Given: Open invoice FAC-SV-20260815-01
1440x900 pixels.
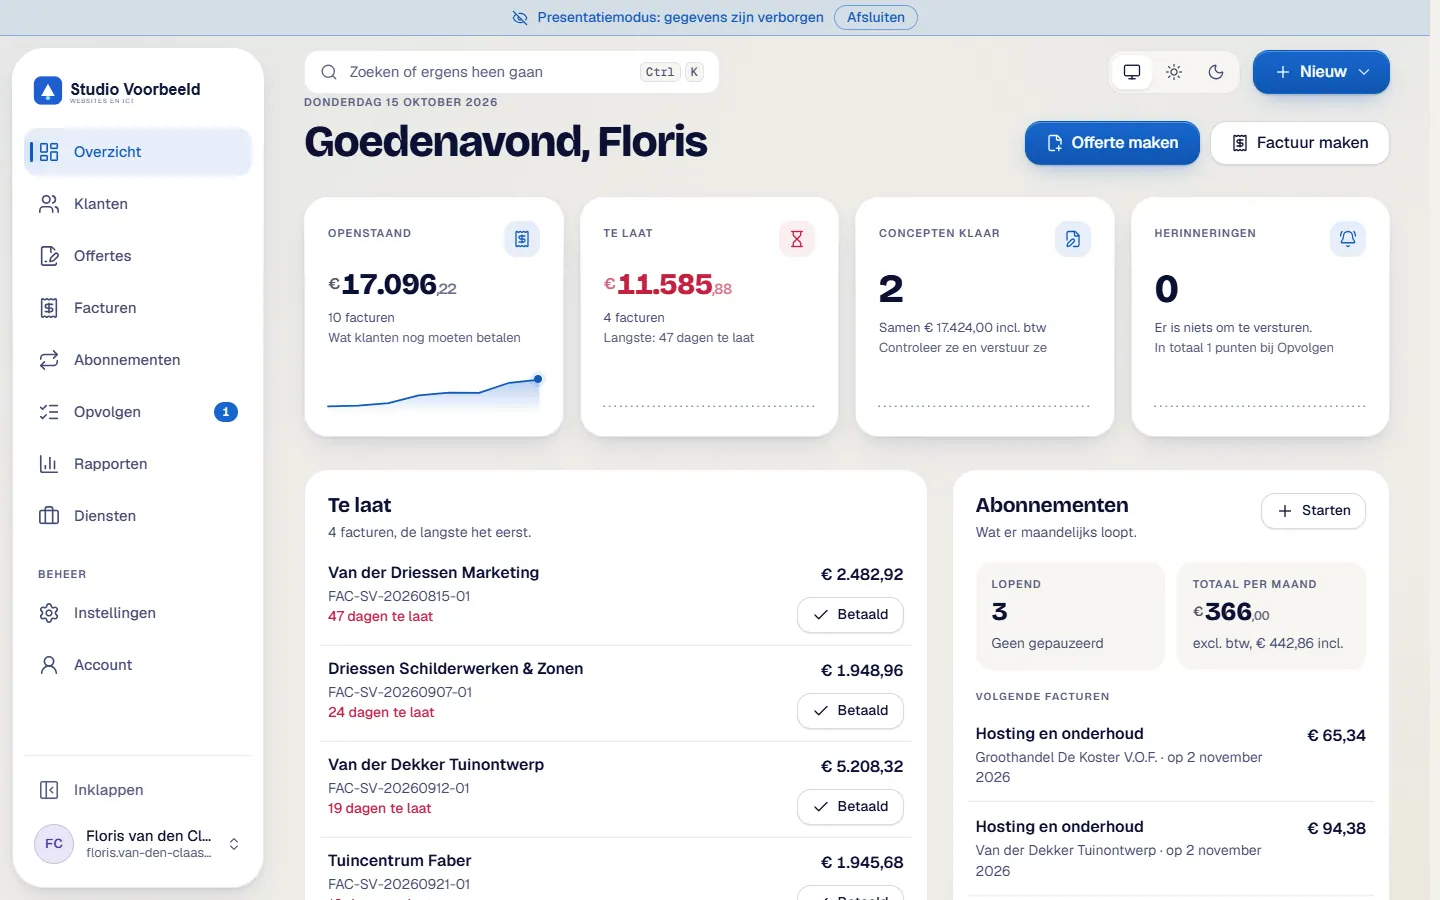Looking at the screenshot, I should coord(399,596).
